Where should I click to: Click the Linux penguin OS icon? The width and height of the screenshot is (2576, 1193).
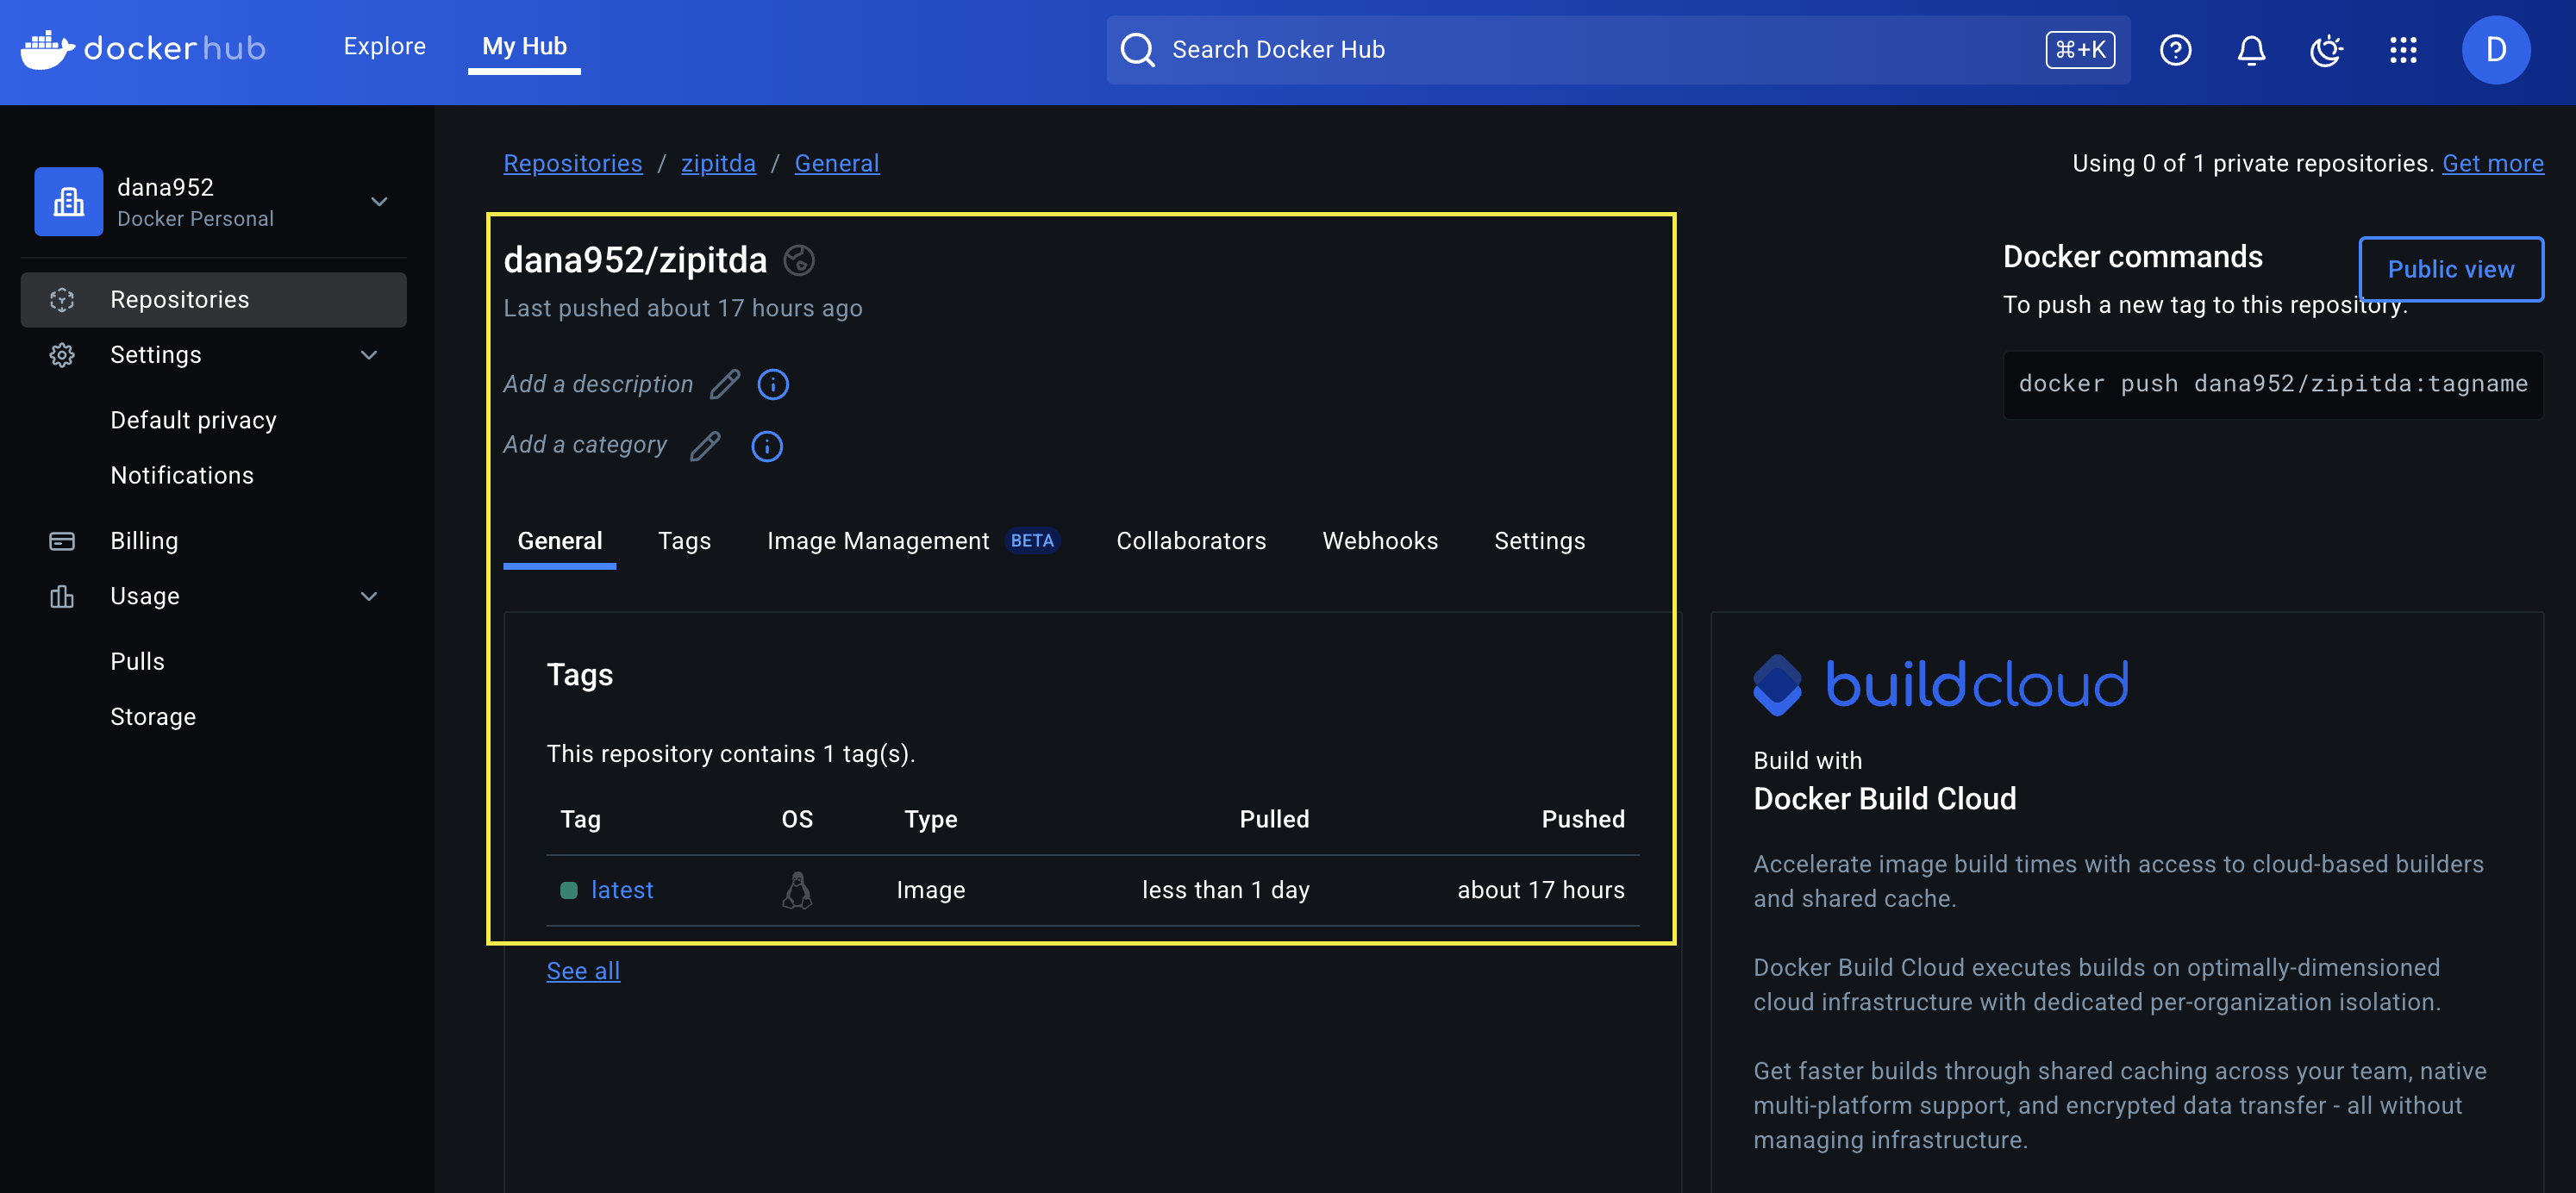click(x=797, y=889)
